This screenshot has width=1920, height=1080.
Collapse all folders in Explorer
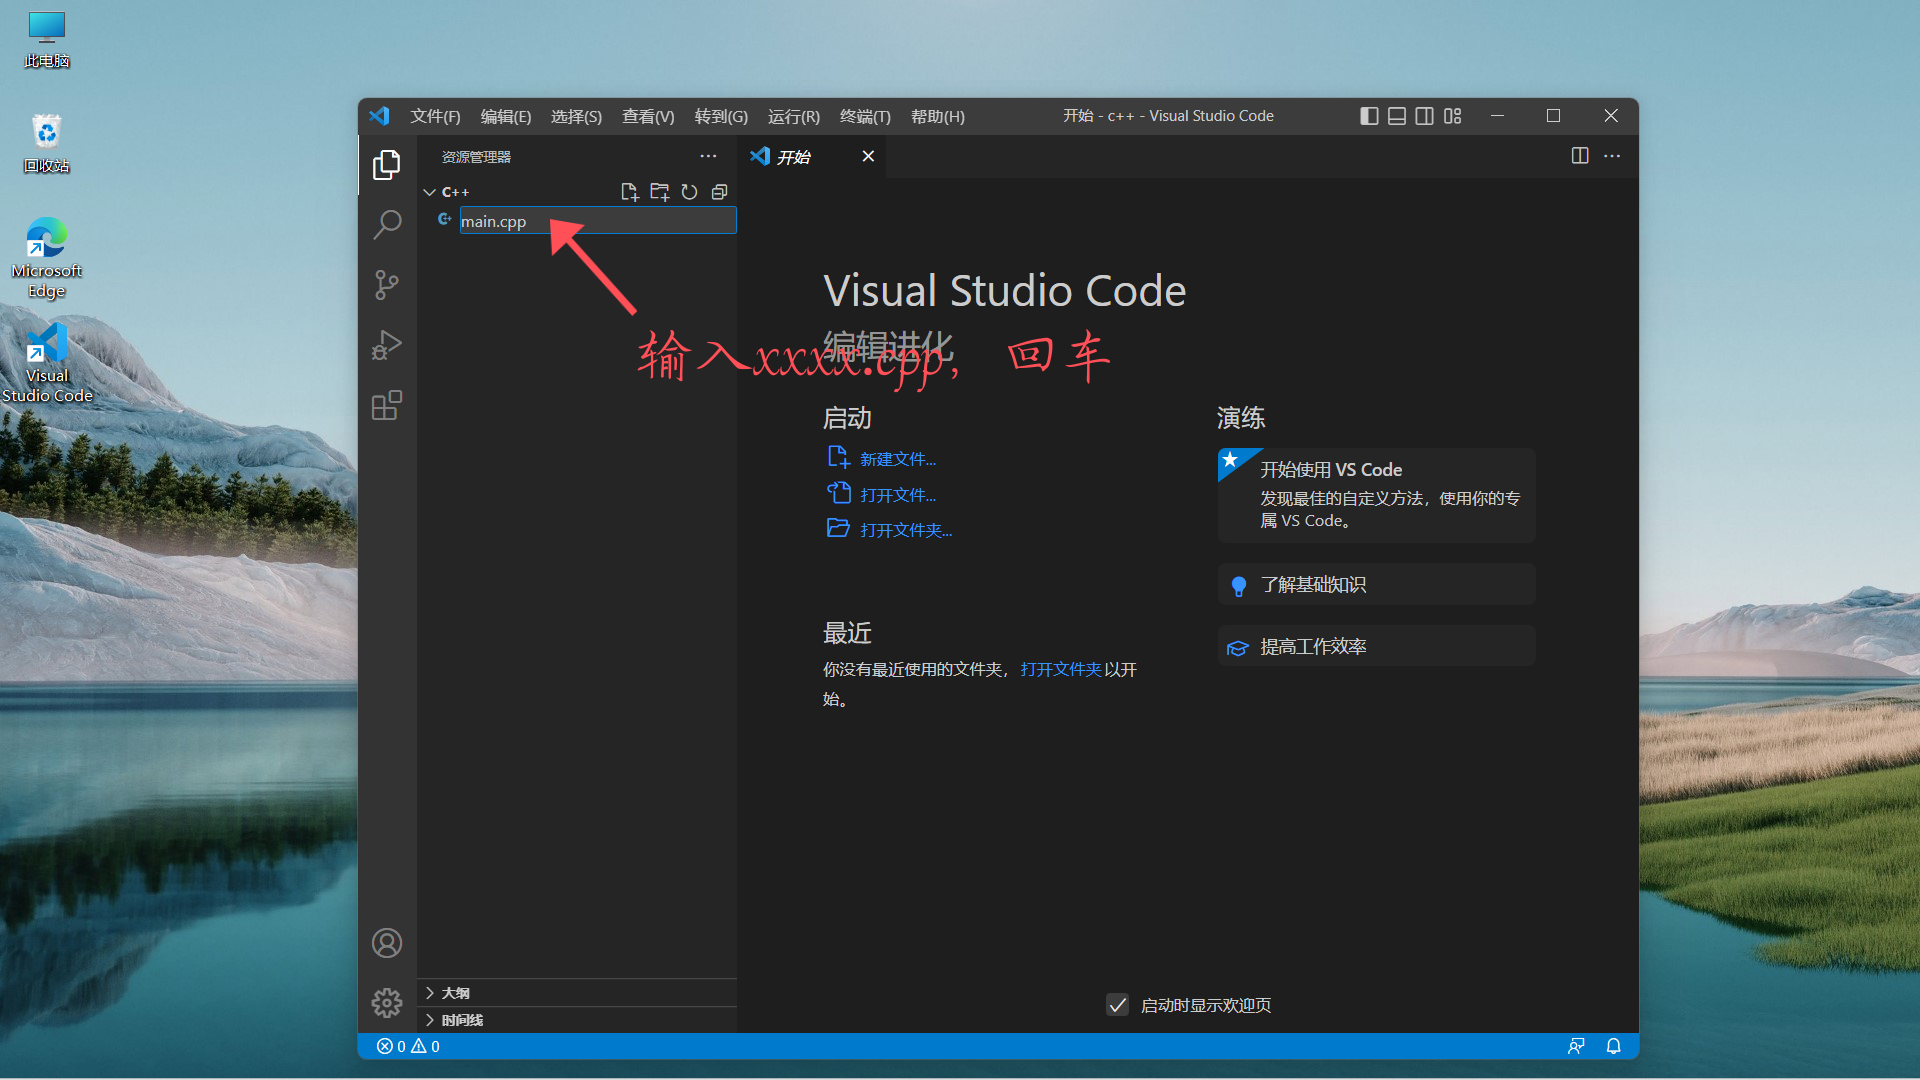point(719,192)
